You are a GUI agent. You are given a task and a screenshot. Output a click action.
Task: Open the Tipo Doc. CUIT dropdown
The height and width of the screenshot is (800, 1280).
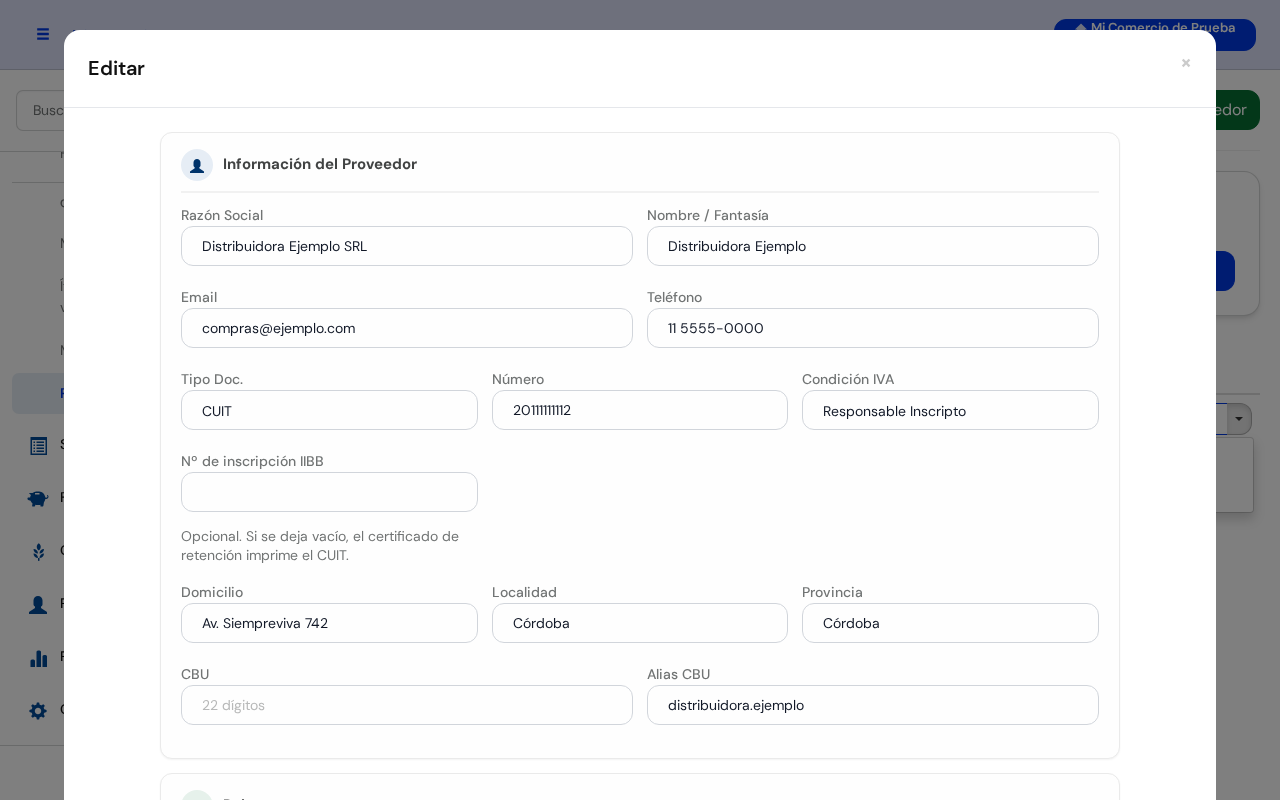[329, 410]
